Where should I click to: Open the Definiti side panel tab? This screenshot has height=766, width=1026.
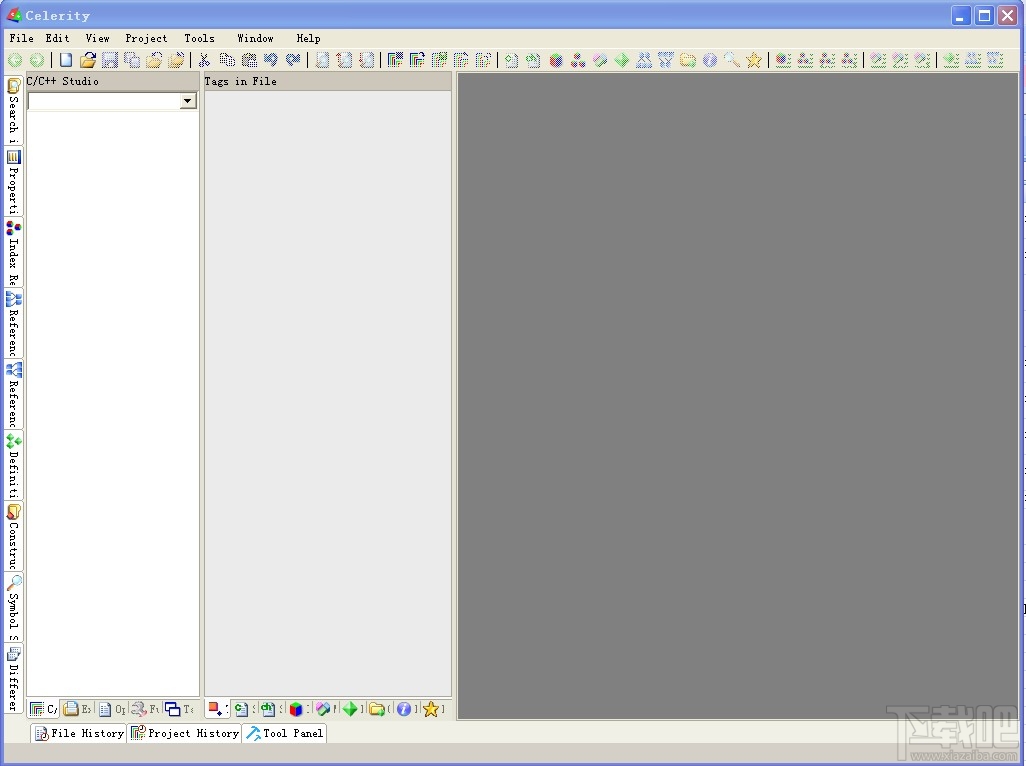(x=14, y=466)
